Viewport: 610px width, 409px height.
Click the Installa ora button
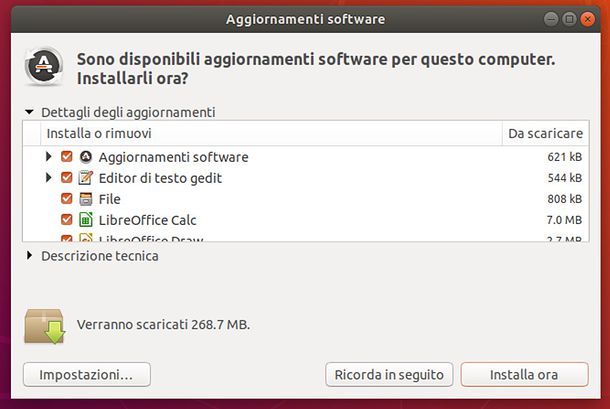pos(524,375)
